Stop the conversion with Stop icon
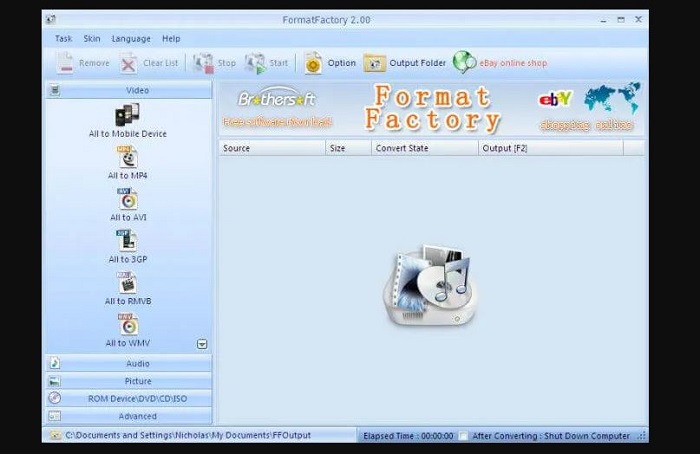This screenshot has width=700, height=454. (203, 63)
